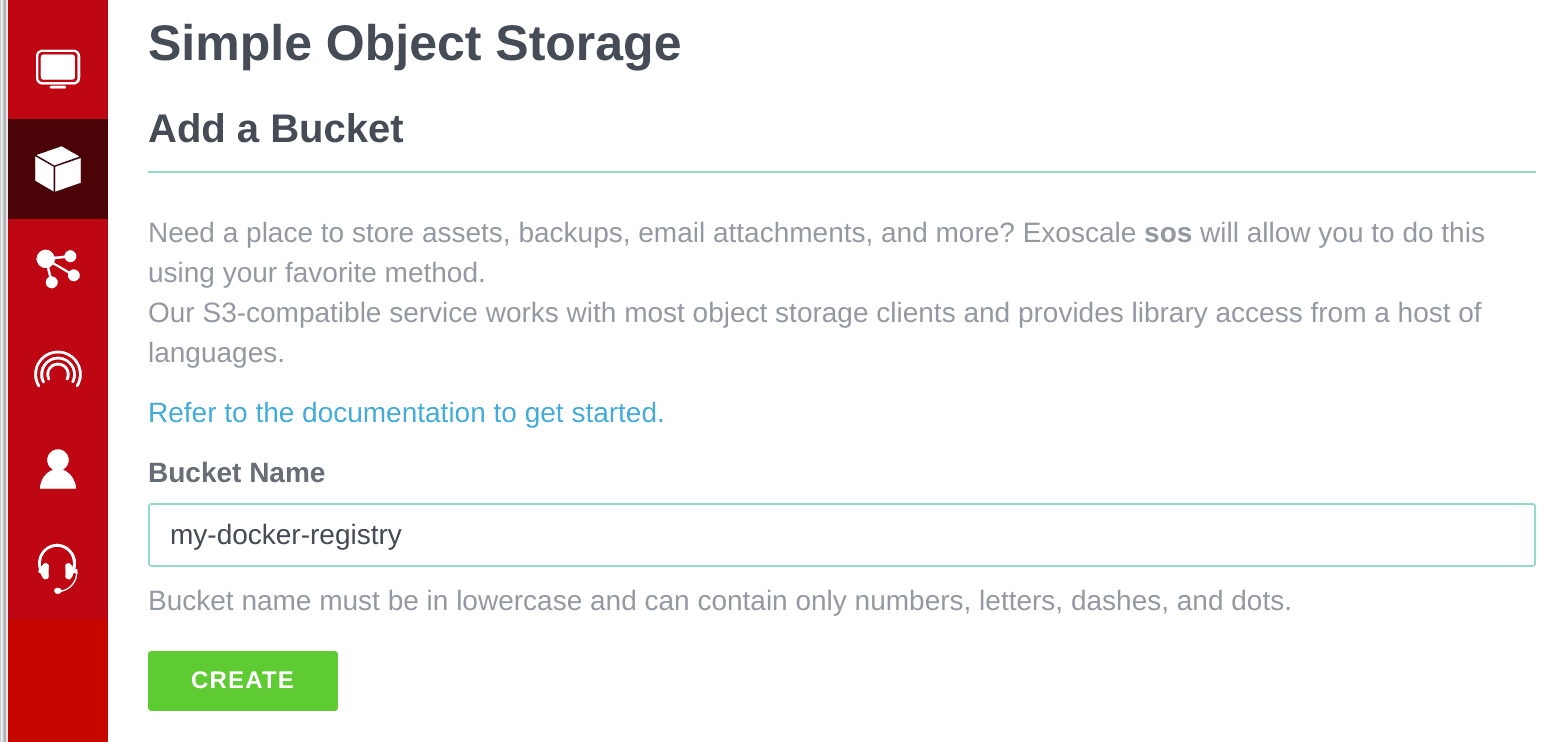Click the 'Simple Object Storage' page title
The image size is (1552, 742).
point(414,44)
